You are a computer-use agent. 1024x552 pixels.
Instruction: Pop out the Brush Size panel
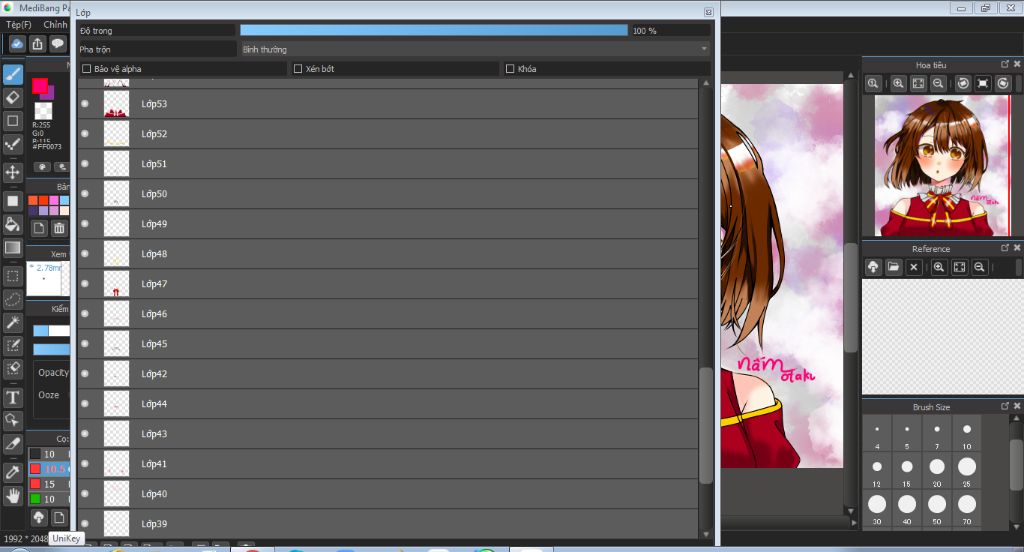point(1005,406)
